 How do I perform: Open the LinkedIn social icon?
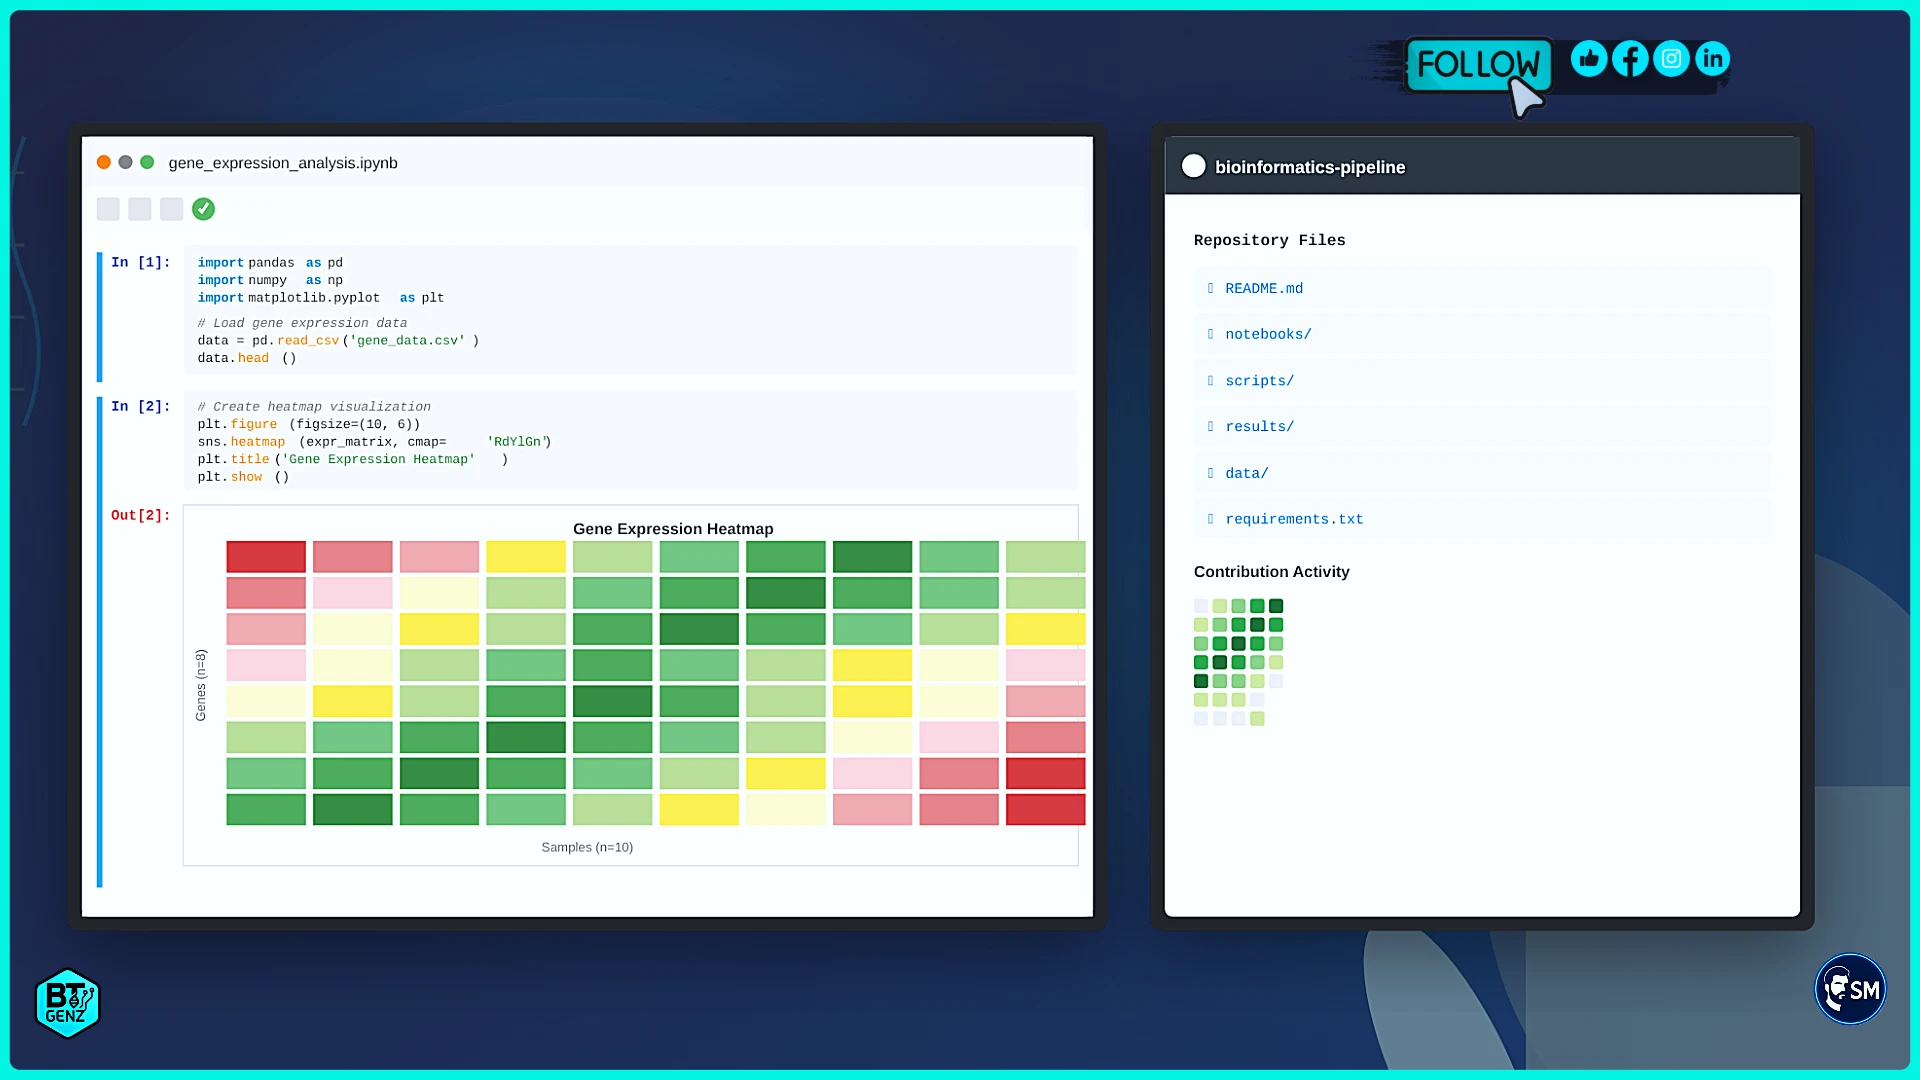(1712, 58)
